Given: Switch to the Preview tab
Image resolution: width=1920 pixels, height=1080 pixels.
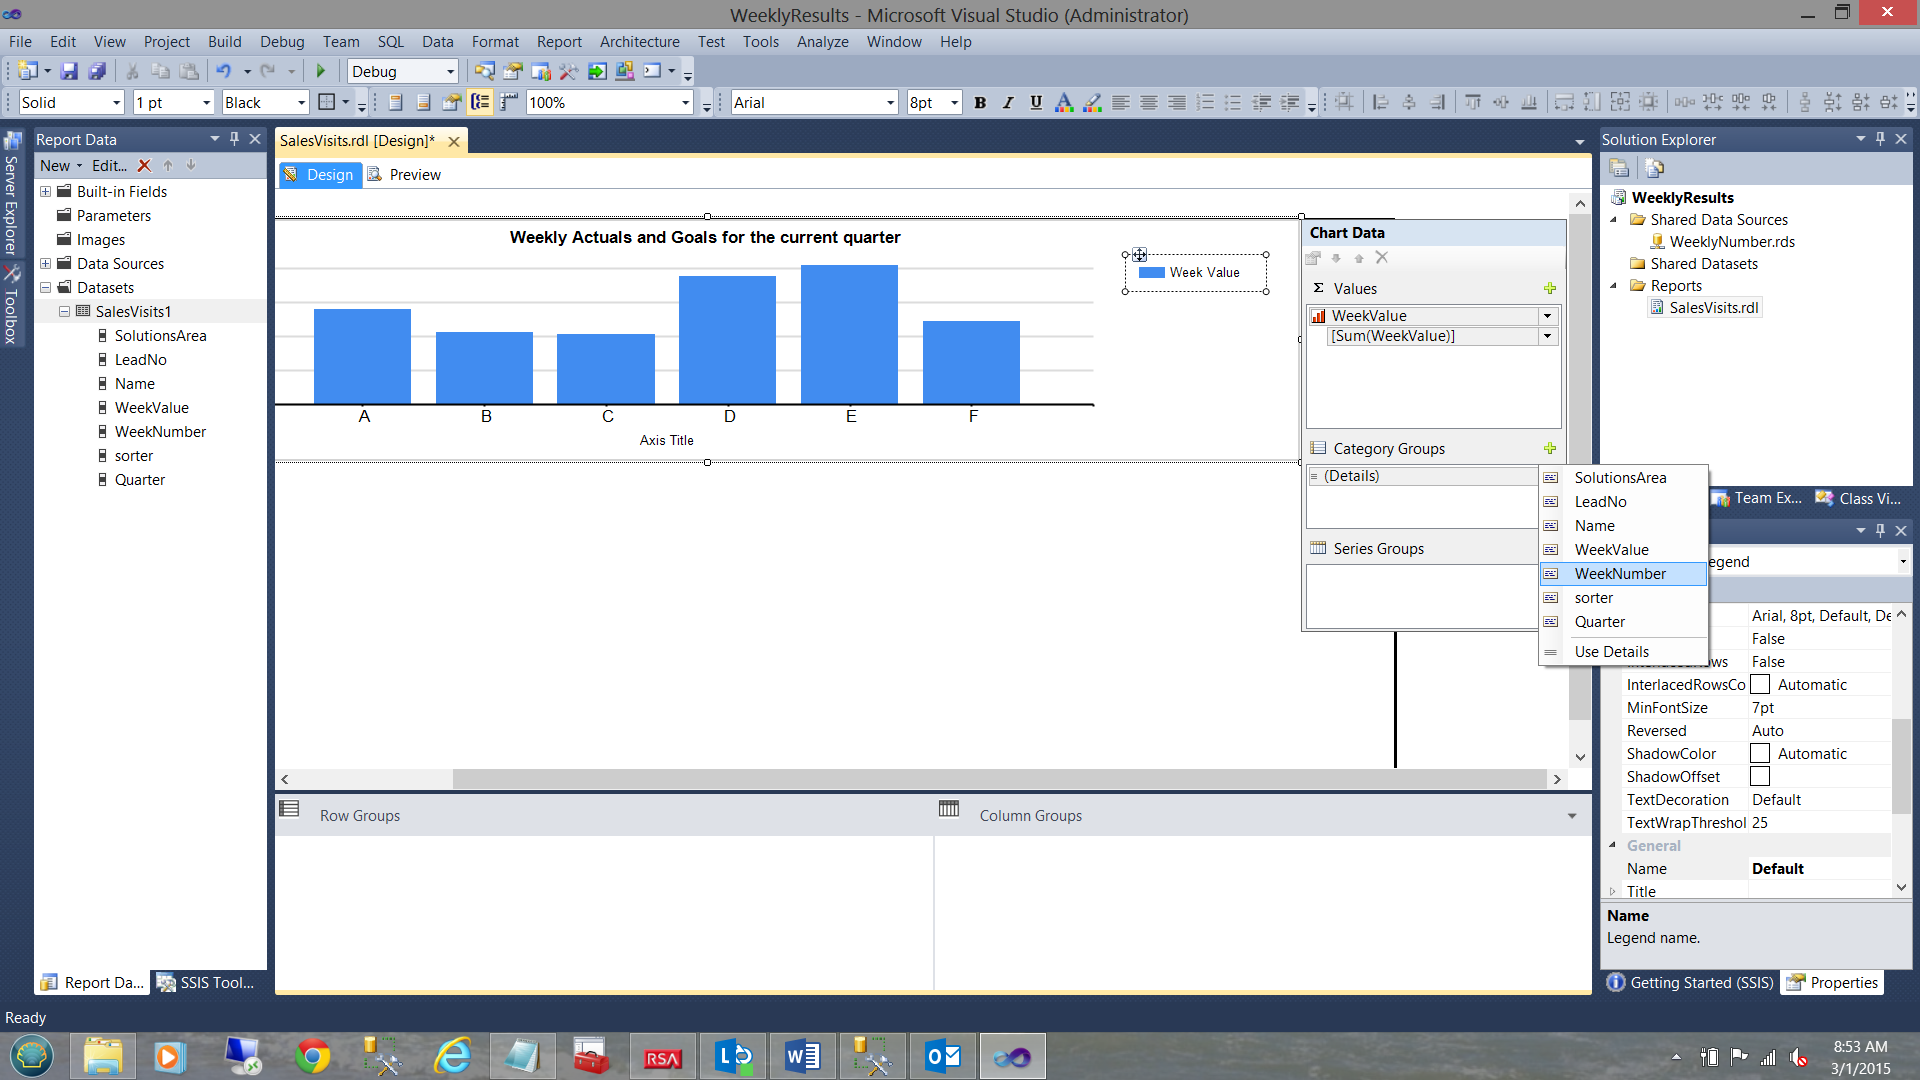Looking at the screenshot, I should pyautogui.click(x=414, y=175).
